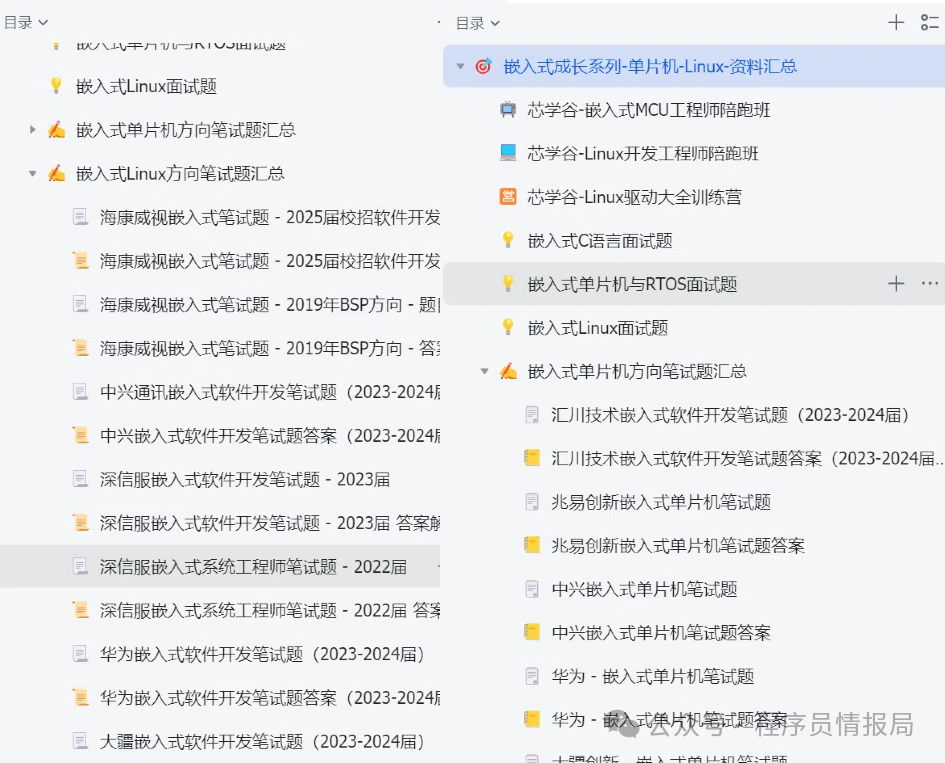Open 大疆嵌入式软件开发笔试题（2023-2024届）

[262, 741]
